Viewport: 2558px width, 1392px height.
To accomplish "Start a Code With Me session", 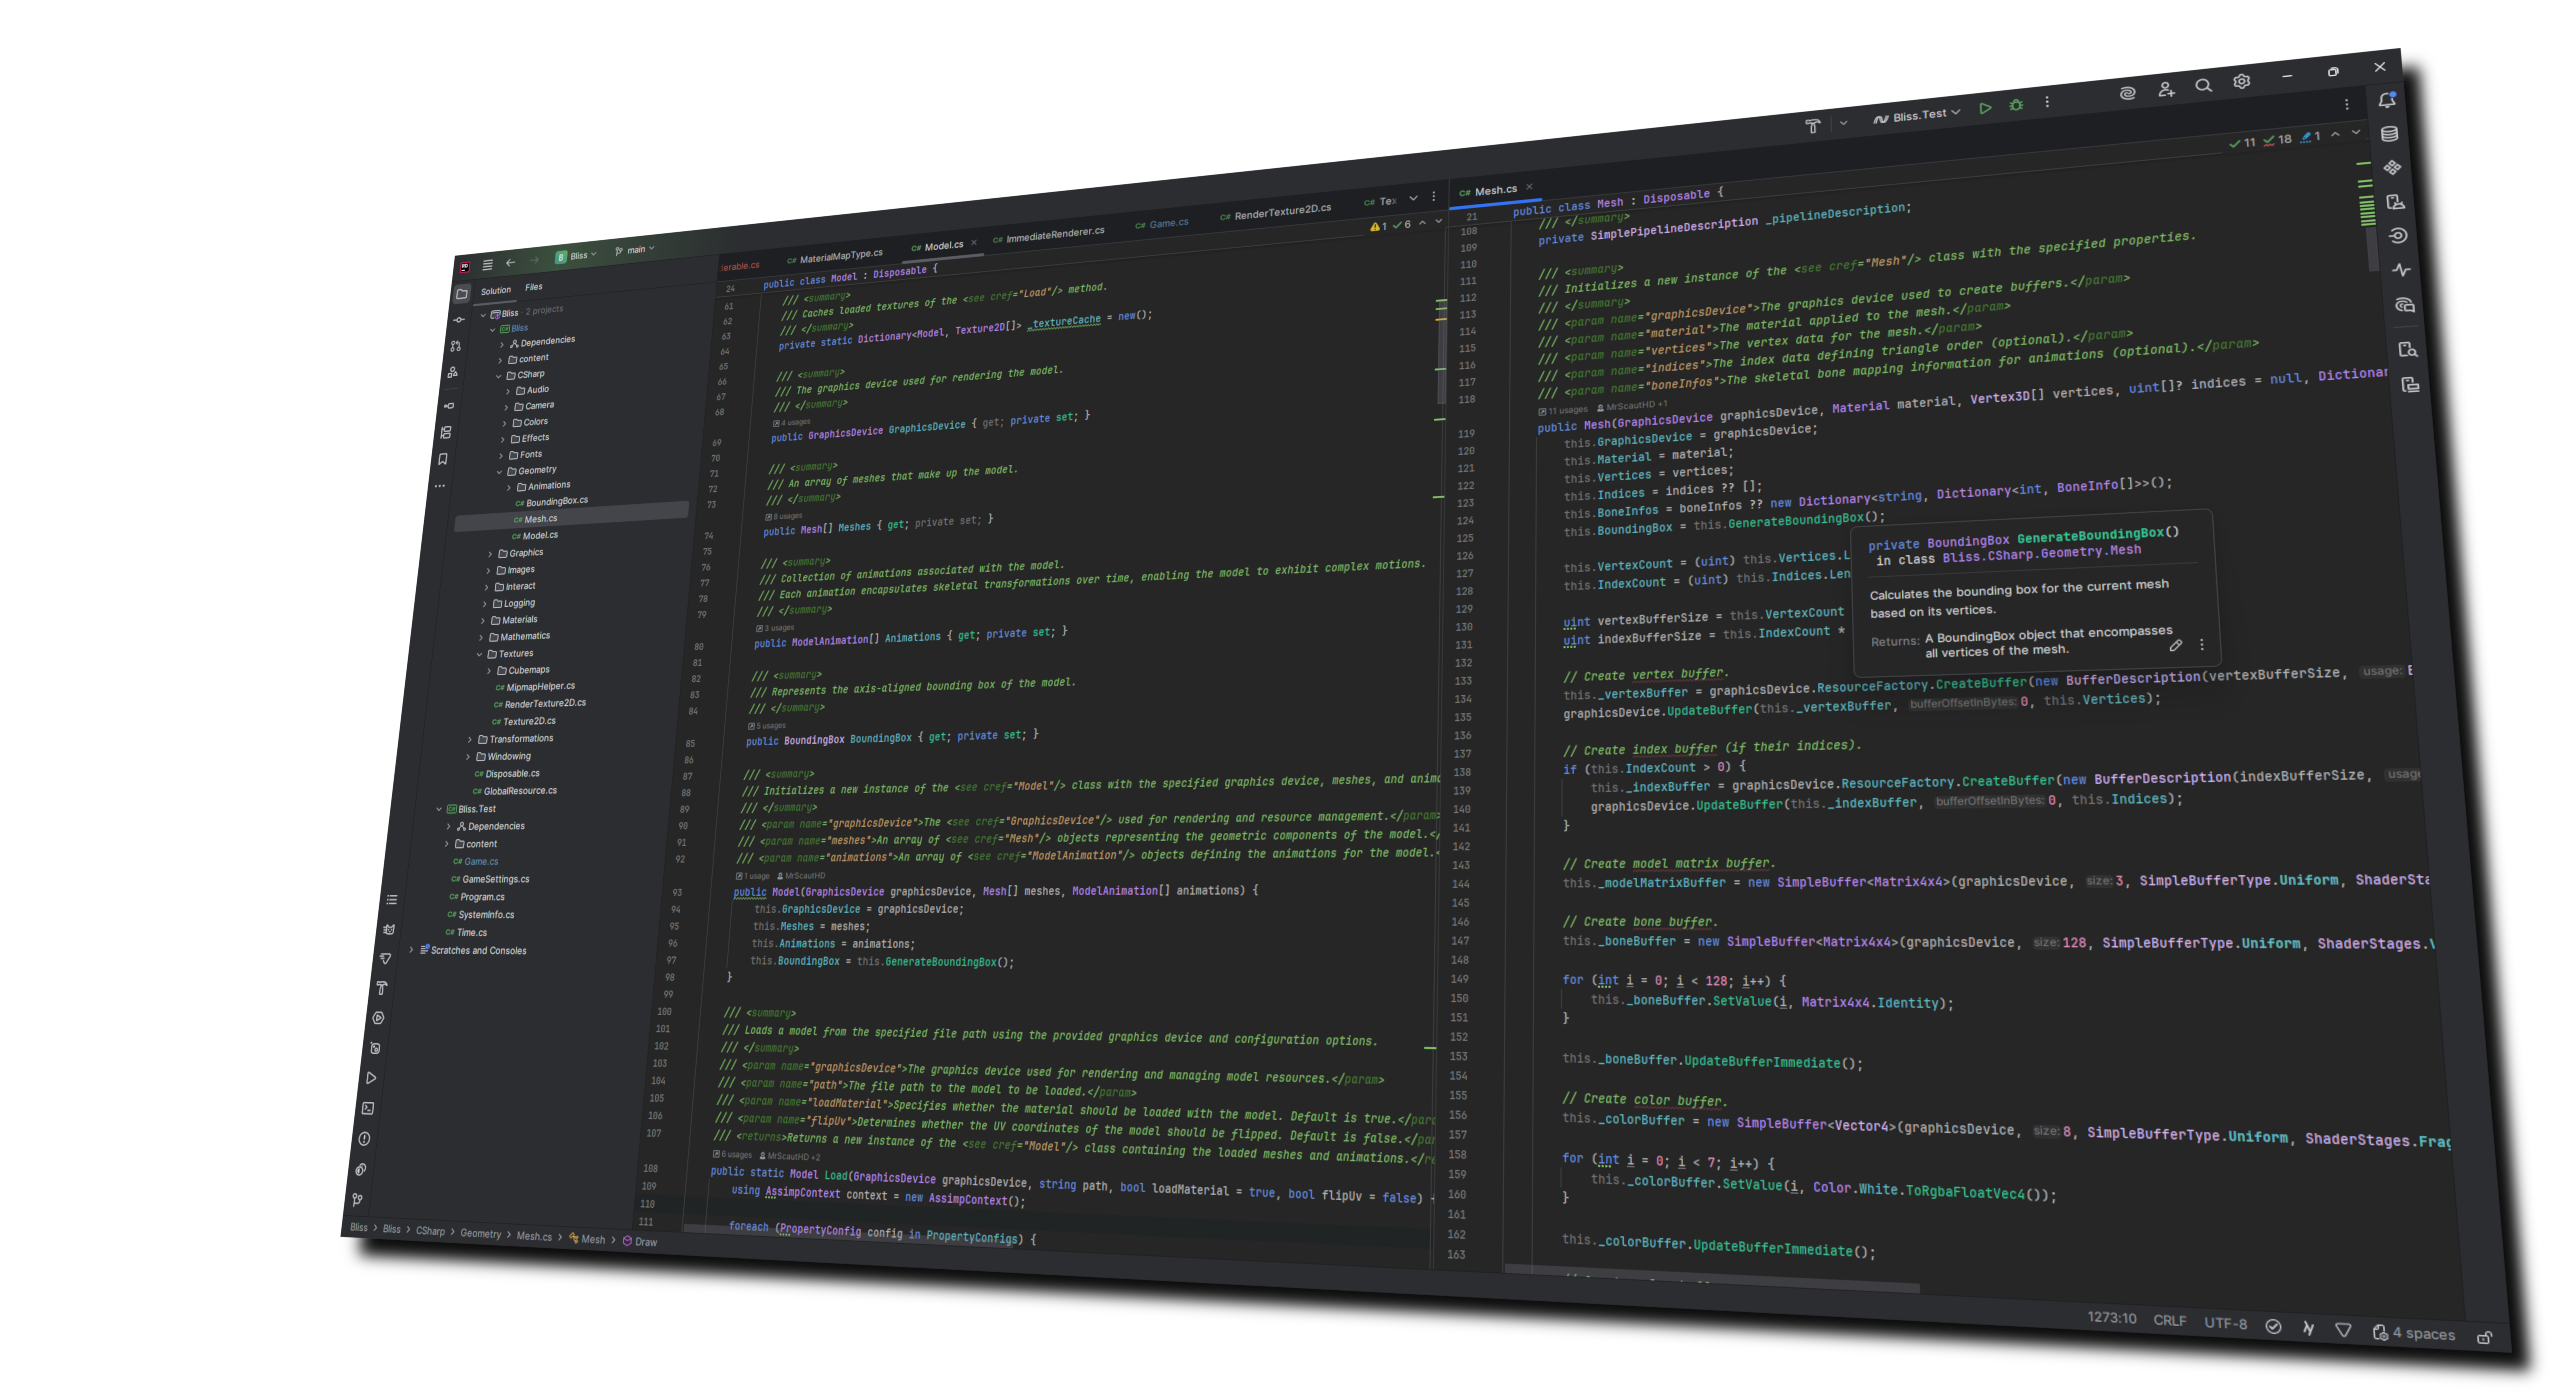I will pyautogui.click(x=2166, y=88).
